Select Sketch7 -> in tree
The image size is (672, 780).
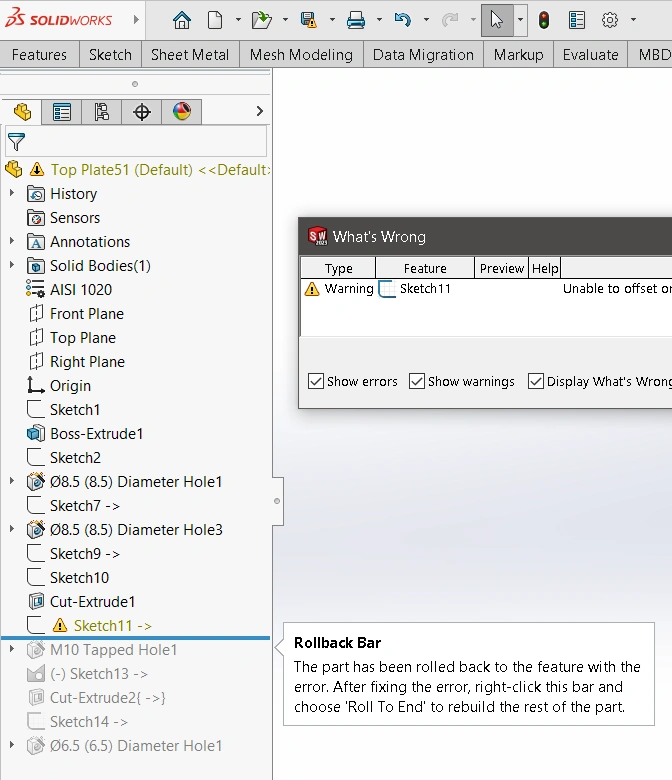click(85, 505)
